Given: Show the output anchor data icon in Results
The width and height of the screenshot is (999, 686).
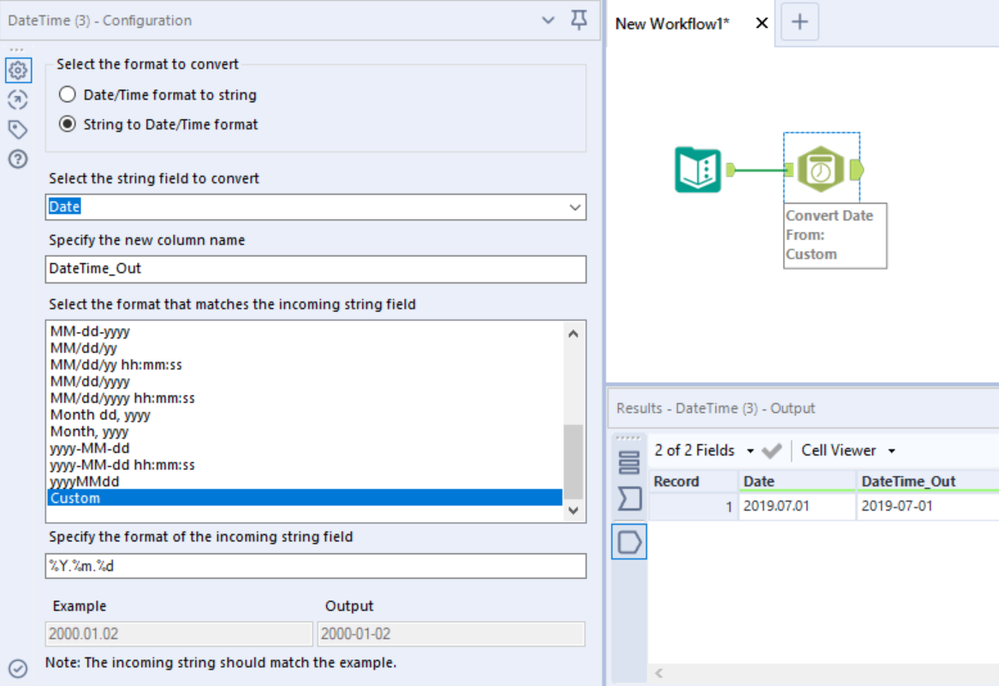Looking at the screenshot, I should coord(629,542).
